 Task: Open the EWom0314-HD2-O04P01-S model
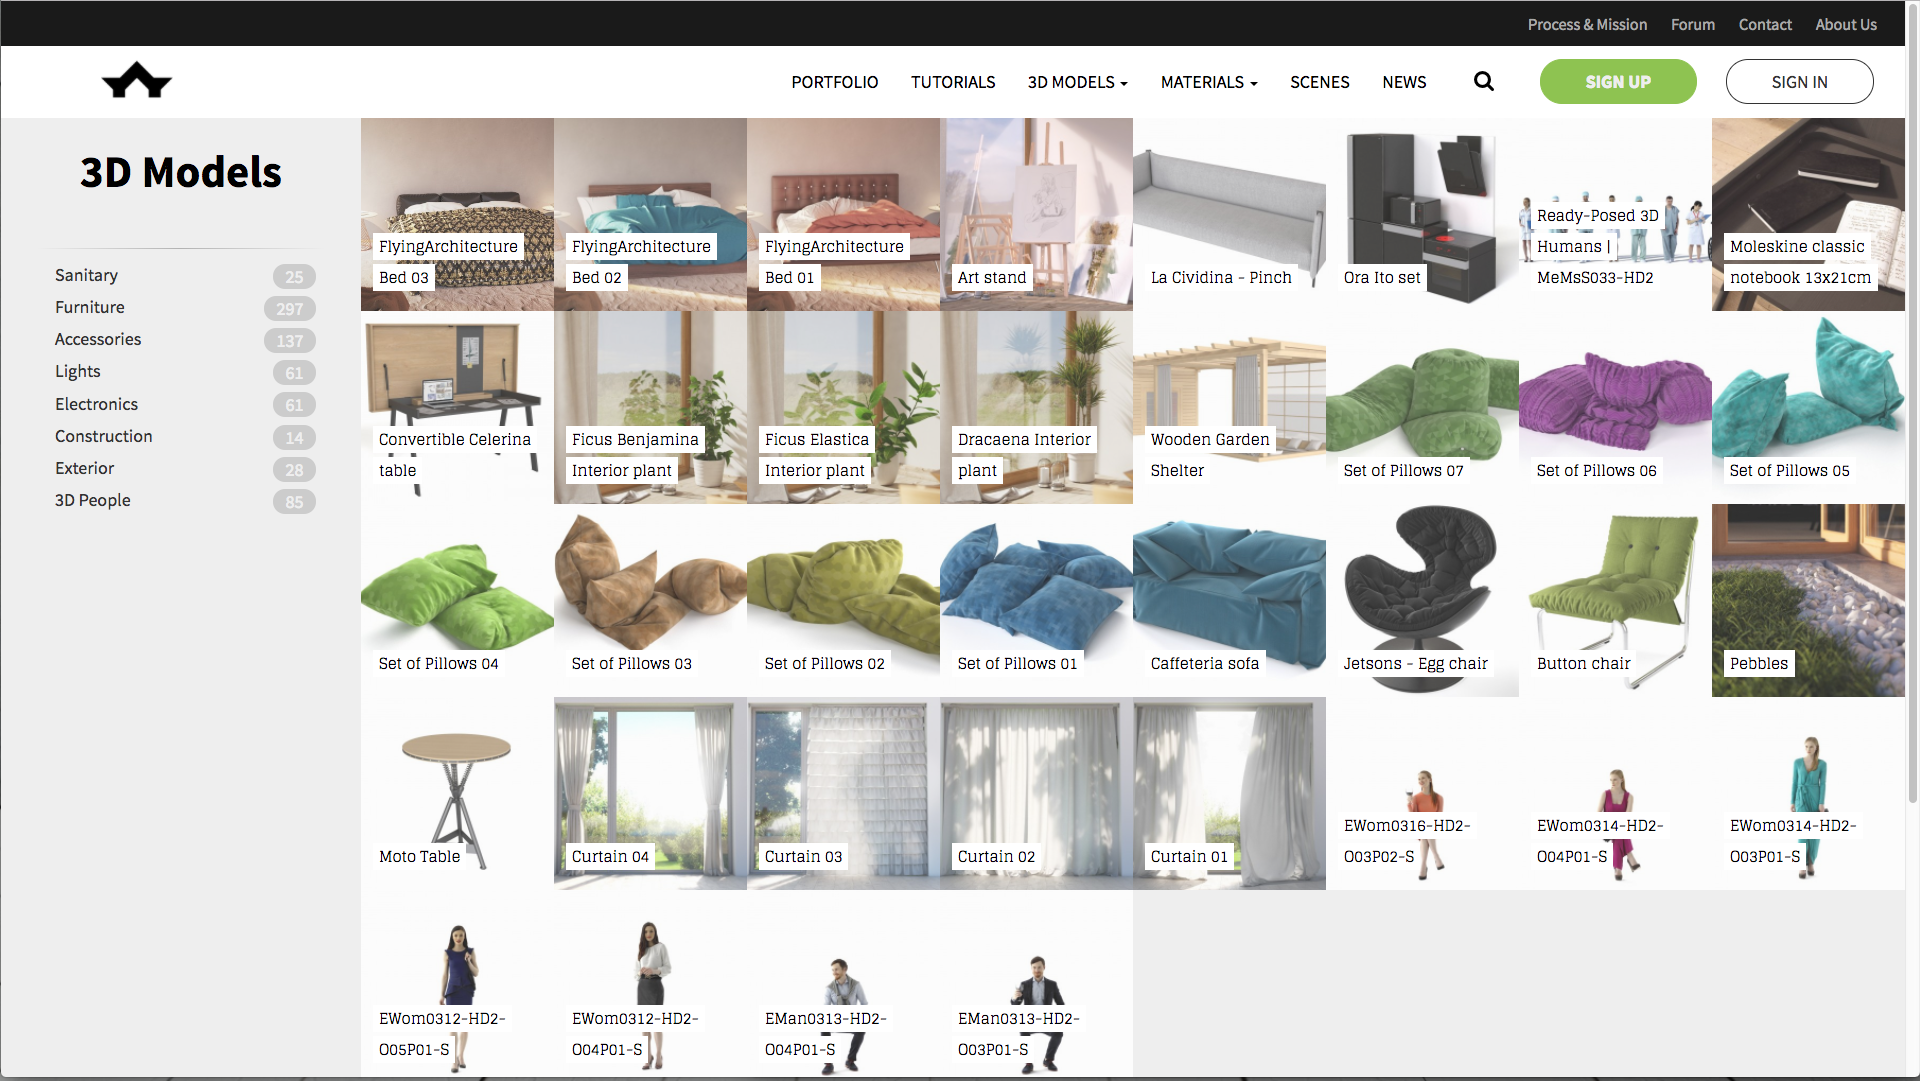(1615, 793)
